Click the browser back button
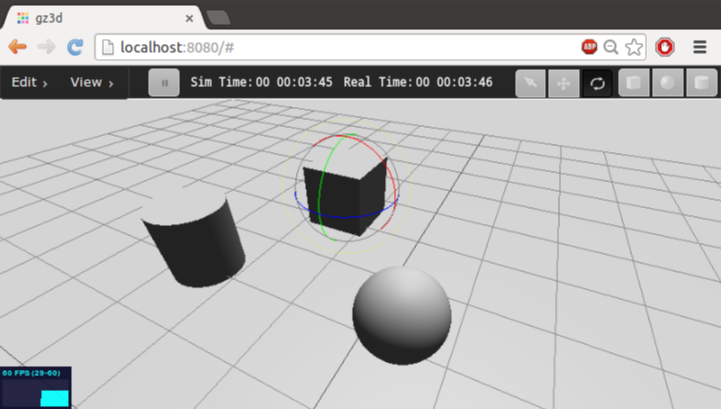This screenshot has width=721, height=409. [17, 46]
